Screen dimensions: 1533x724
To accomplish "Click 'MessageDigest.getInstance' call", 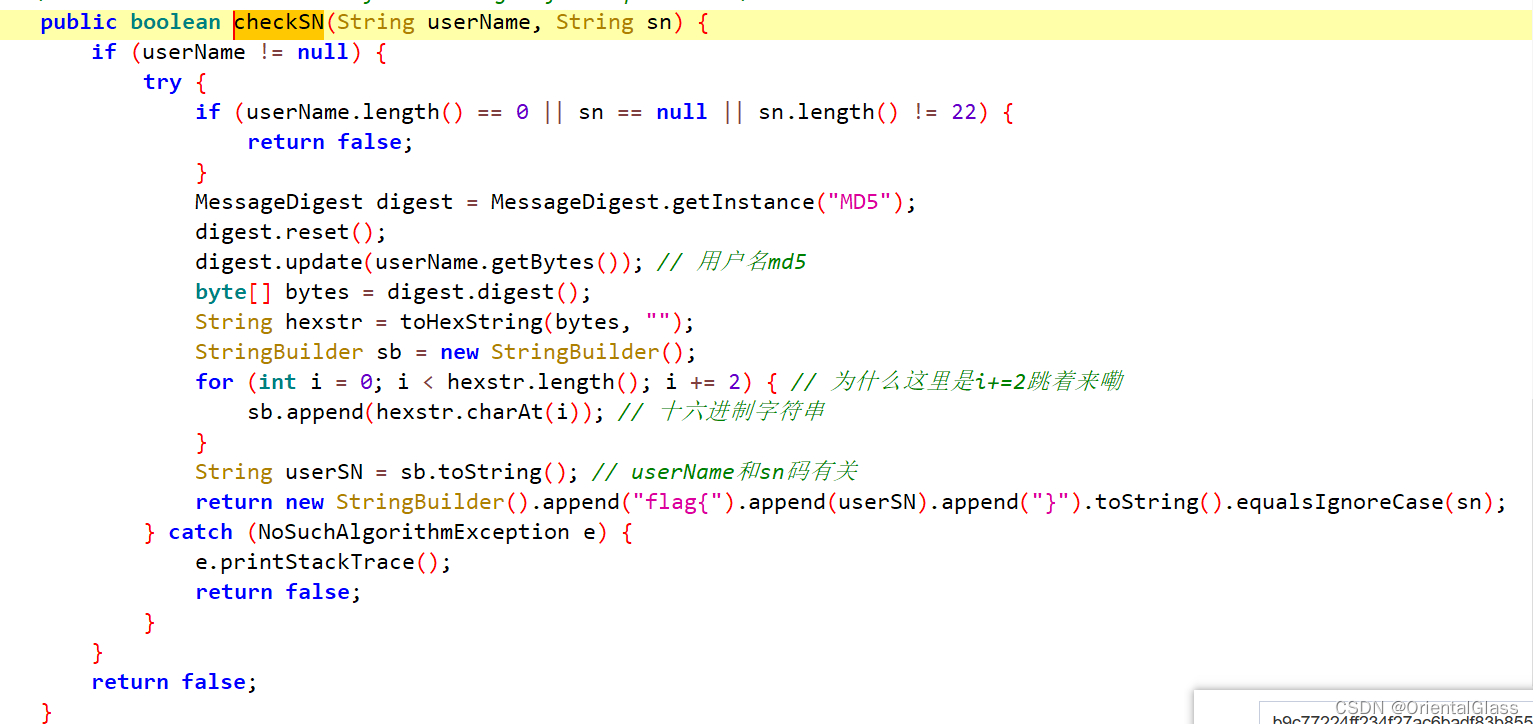I will pyautogui.click(x=653, y=203).
